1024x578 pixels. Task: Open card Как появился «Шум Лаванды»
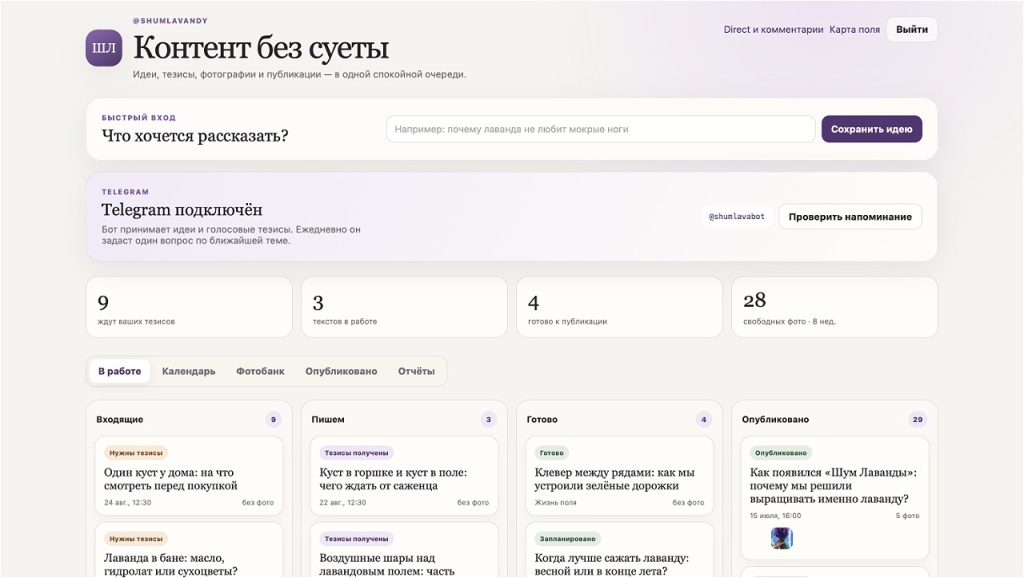pyautogui.click(x=835, y=498)
